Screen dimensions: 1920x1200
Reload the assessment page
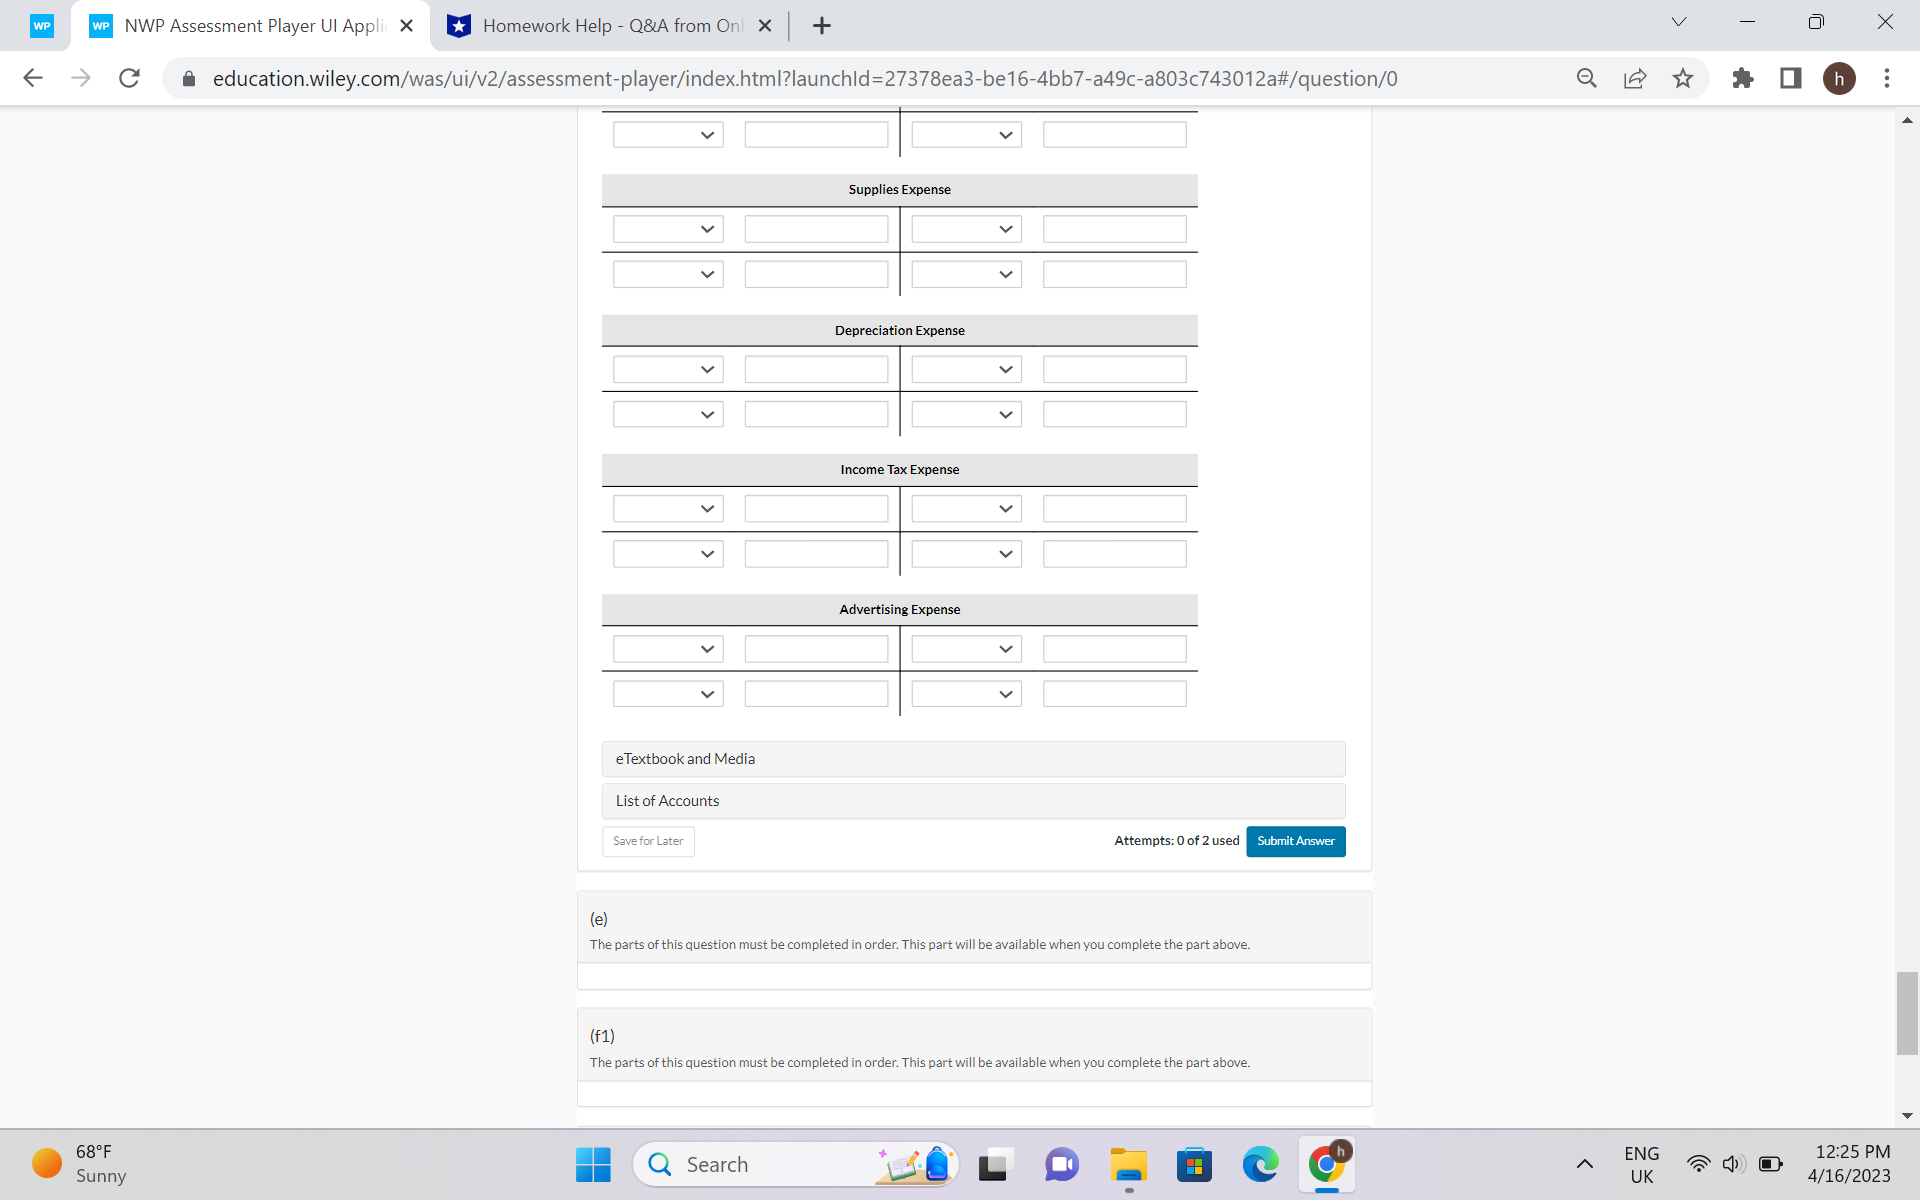[129, 78]
